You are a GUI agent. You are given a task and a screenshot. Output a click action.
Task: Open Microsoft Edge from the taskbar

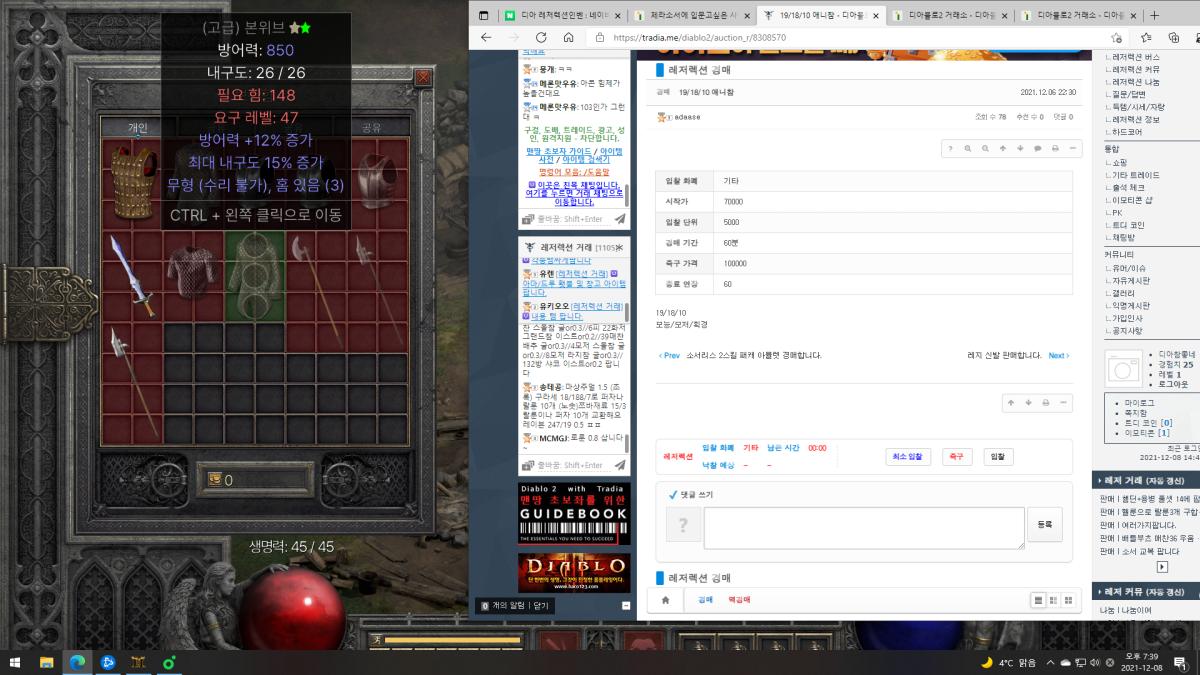click(76, 662)
